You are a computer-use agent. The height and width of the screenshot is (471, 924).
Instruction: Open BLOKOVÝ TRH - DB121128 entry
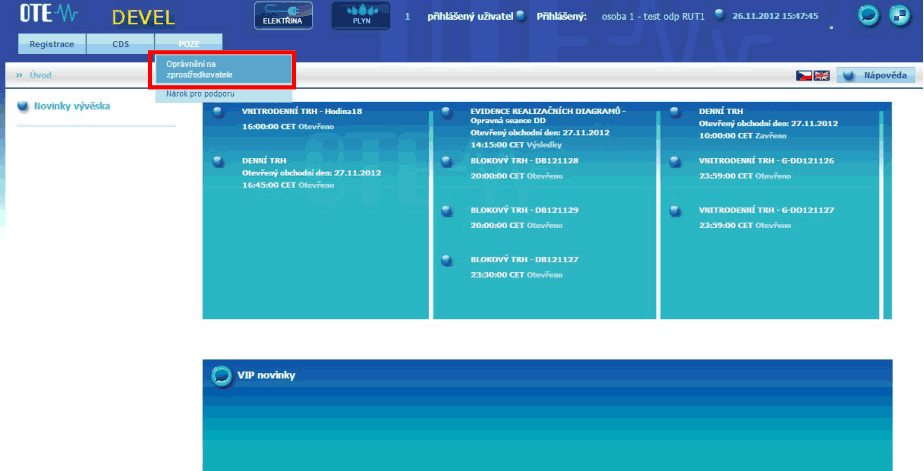[524, 160]
